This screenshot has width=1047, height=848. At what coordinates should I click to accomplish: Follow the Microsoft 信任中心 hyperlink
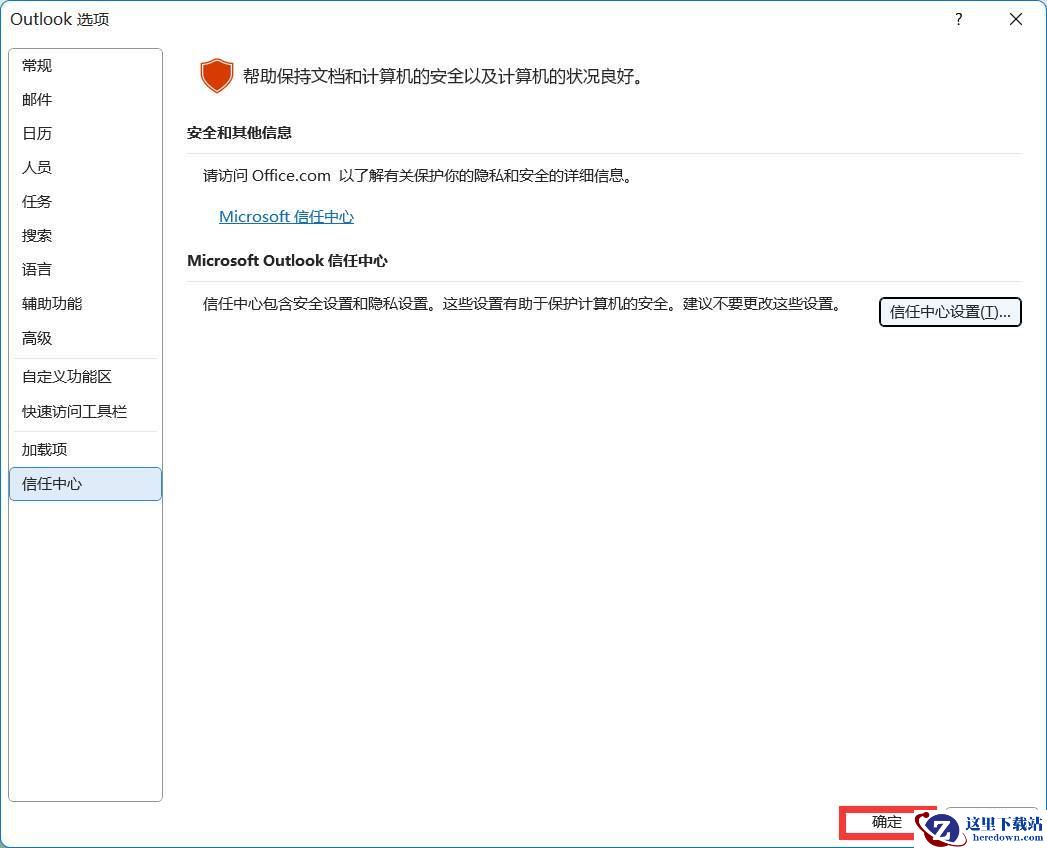point(286,217)
